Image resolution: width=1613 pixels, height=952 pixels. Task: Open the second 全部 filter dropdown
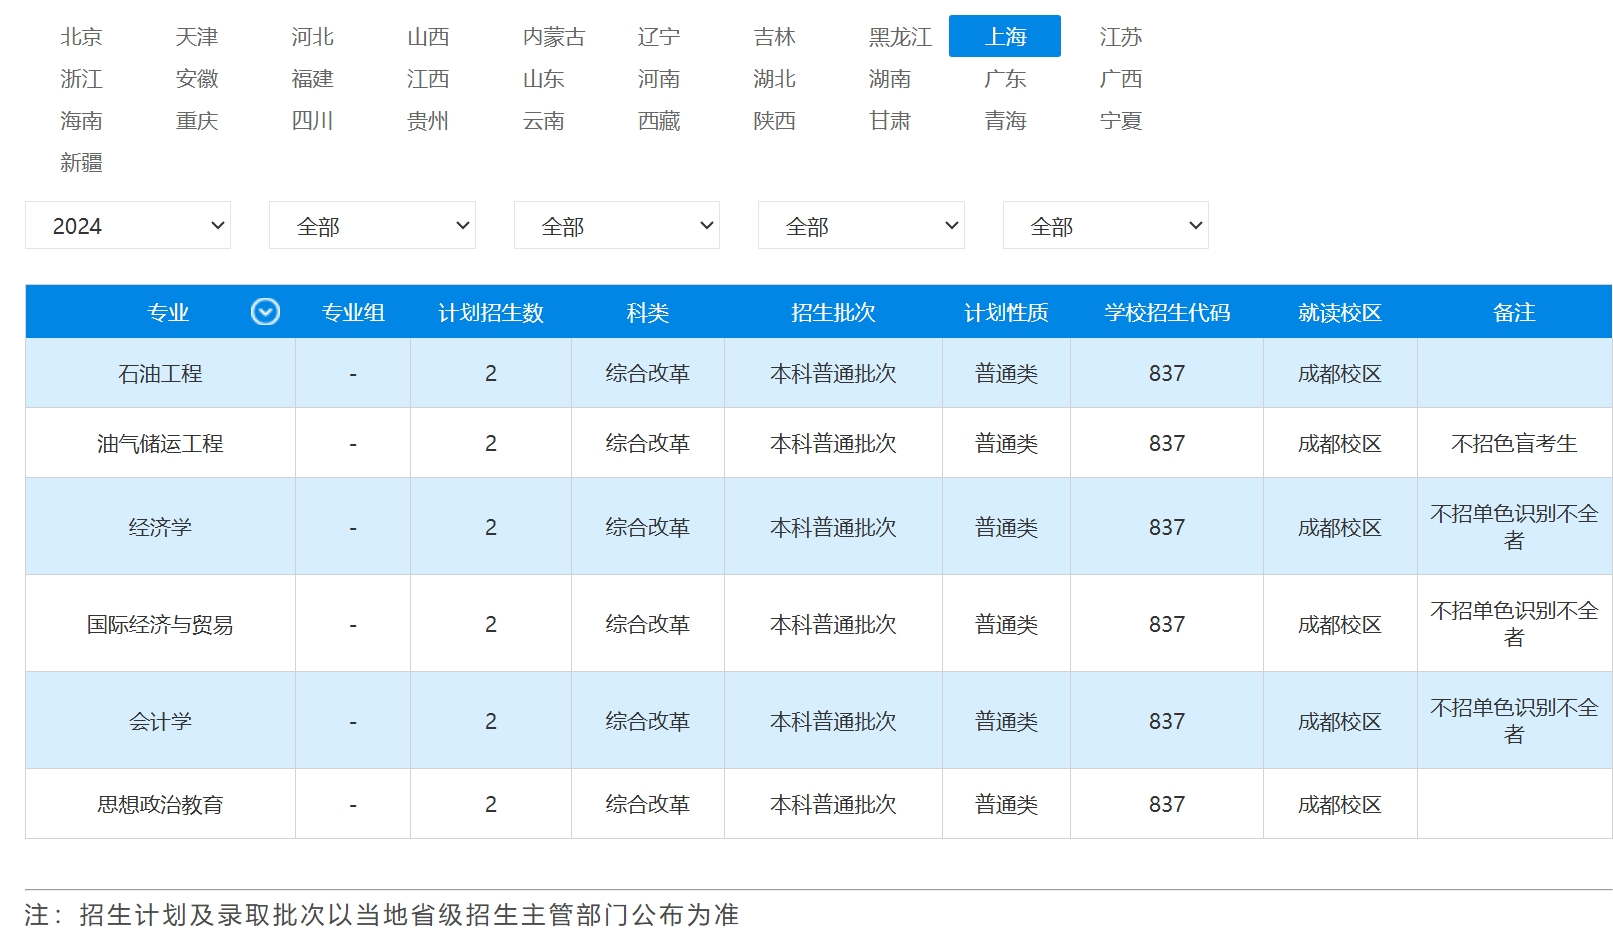(x=372, y=226)
